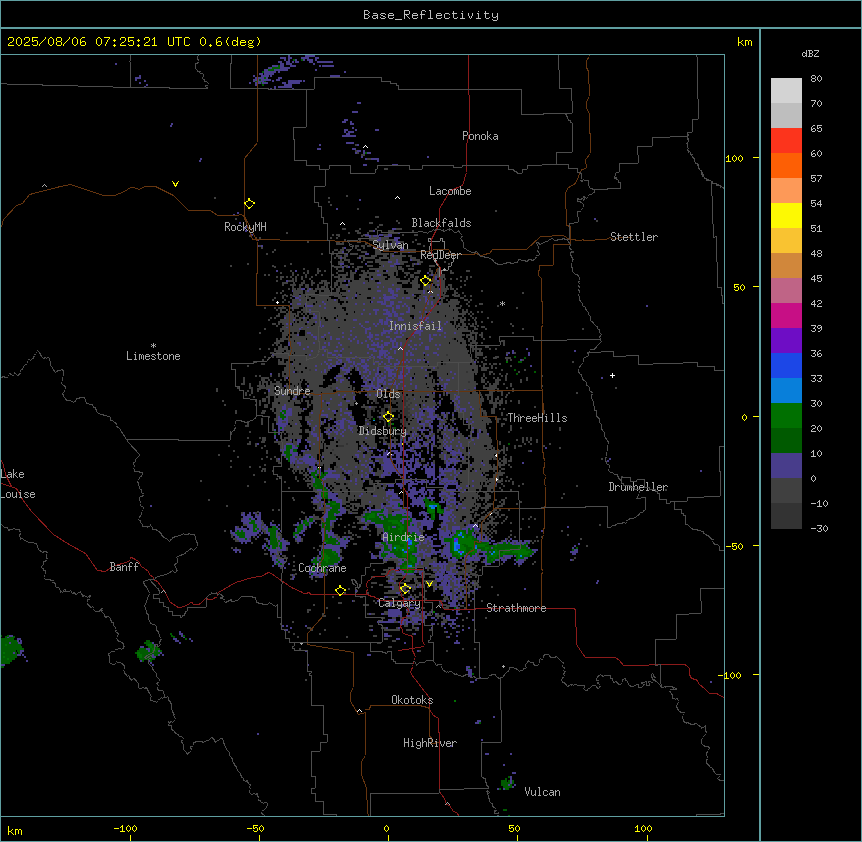Click the Banff label
Screen dimensions: 862x842
(124, 567)
